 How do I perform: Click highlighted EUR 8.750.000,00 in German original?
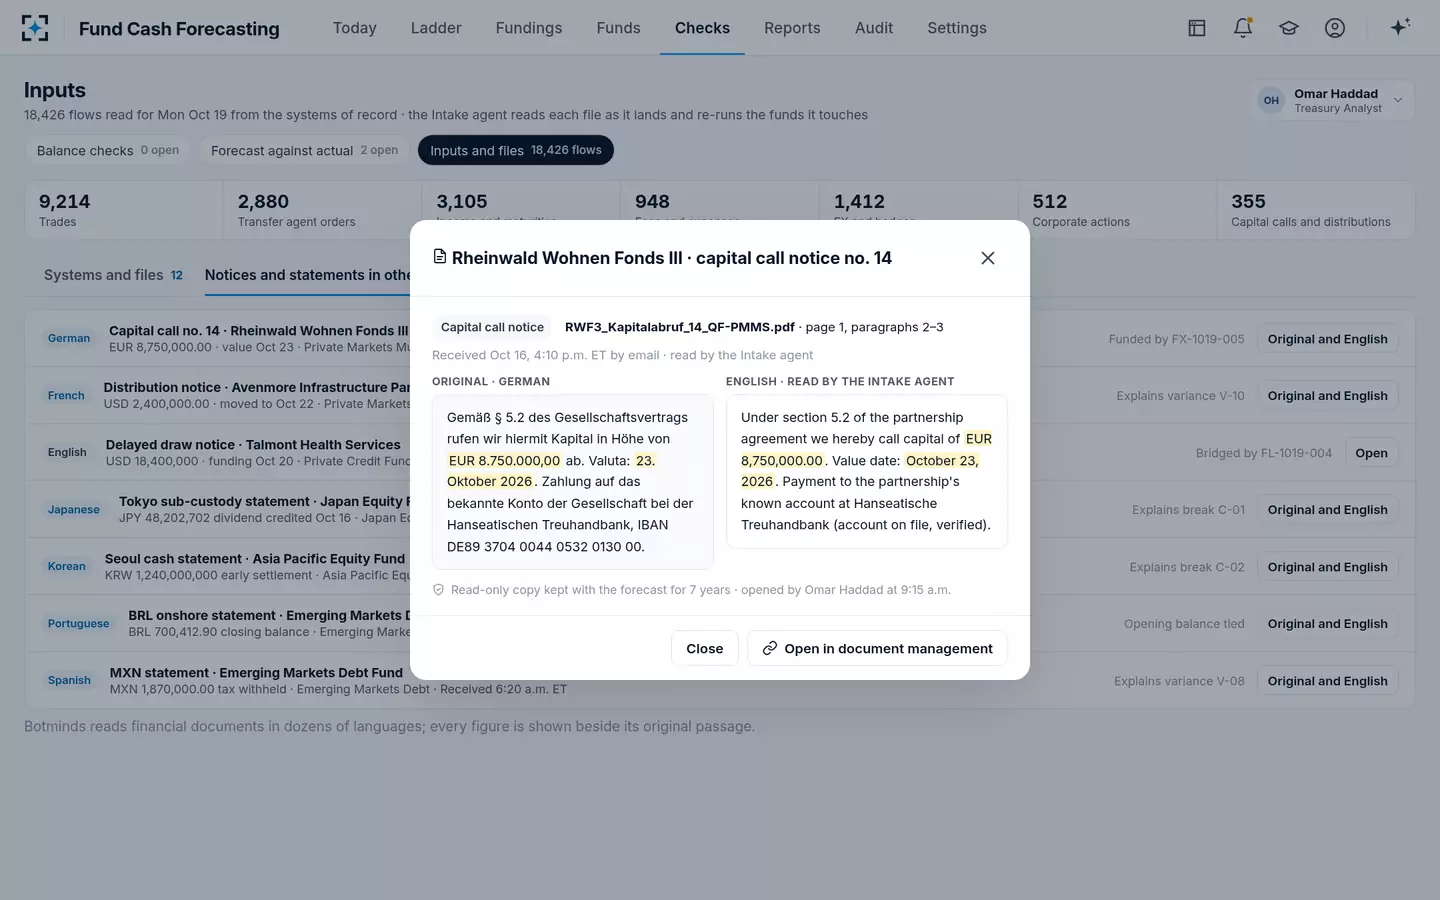tap(504, 461)
